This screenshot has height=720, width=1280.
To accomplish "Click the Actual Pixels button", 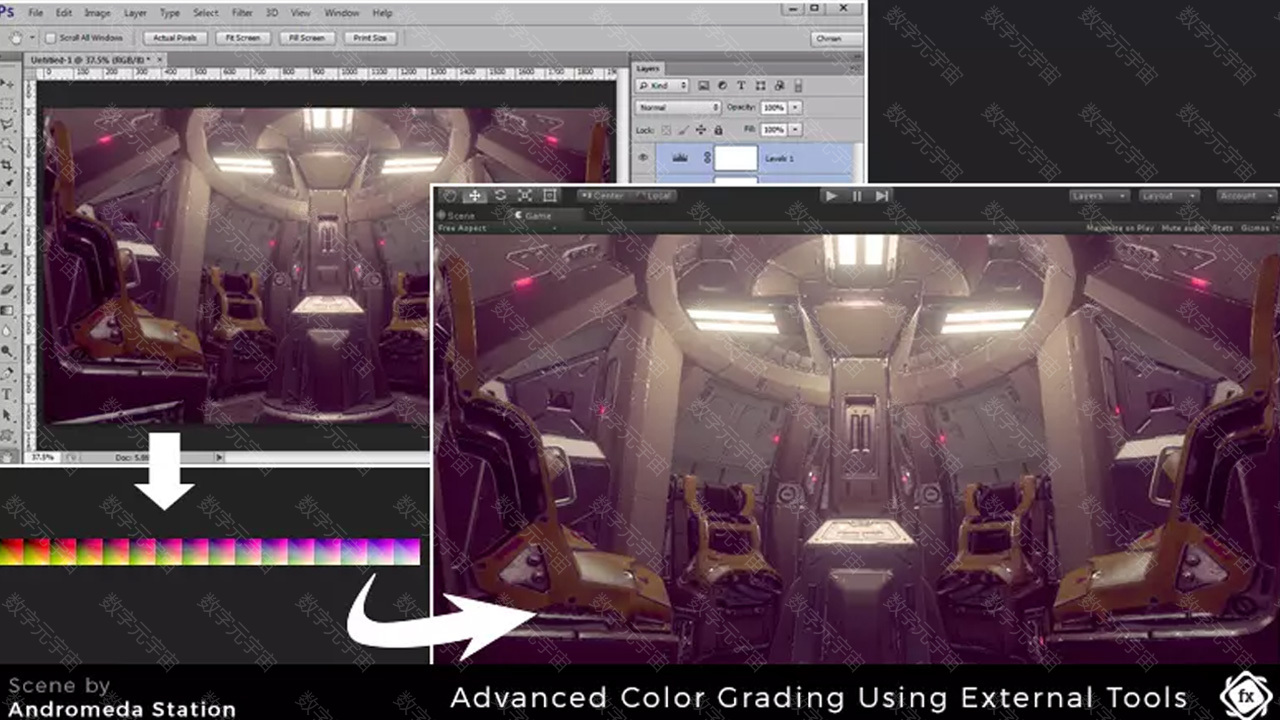I will coord(176,38).
